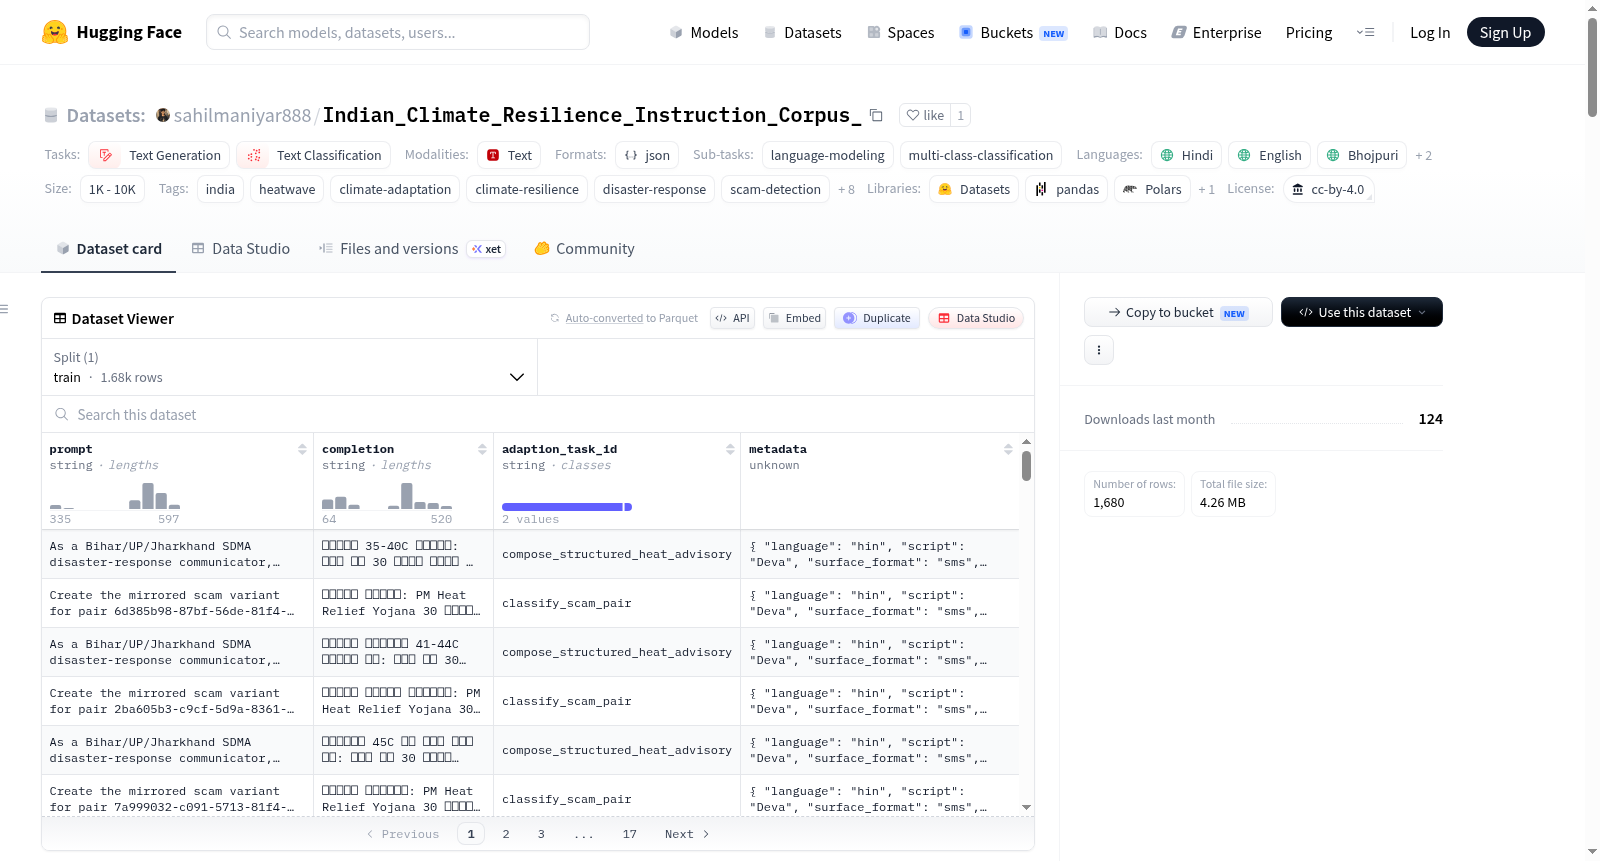Viewport: 1600px width, 861px height.
Task: Select the Text Classification task tag
Action: 314,155
